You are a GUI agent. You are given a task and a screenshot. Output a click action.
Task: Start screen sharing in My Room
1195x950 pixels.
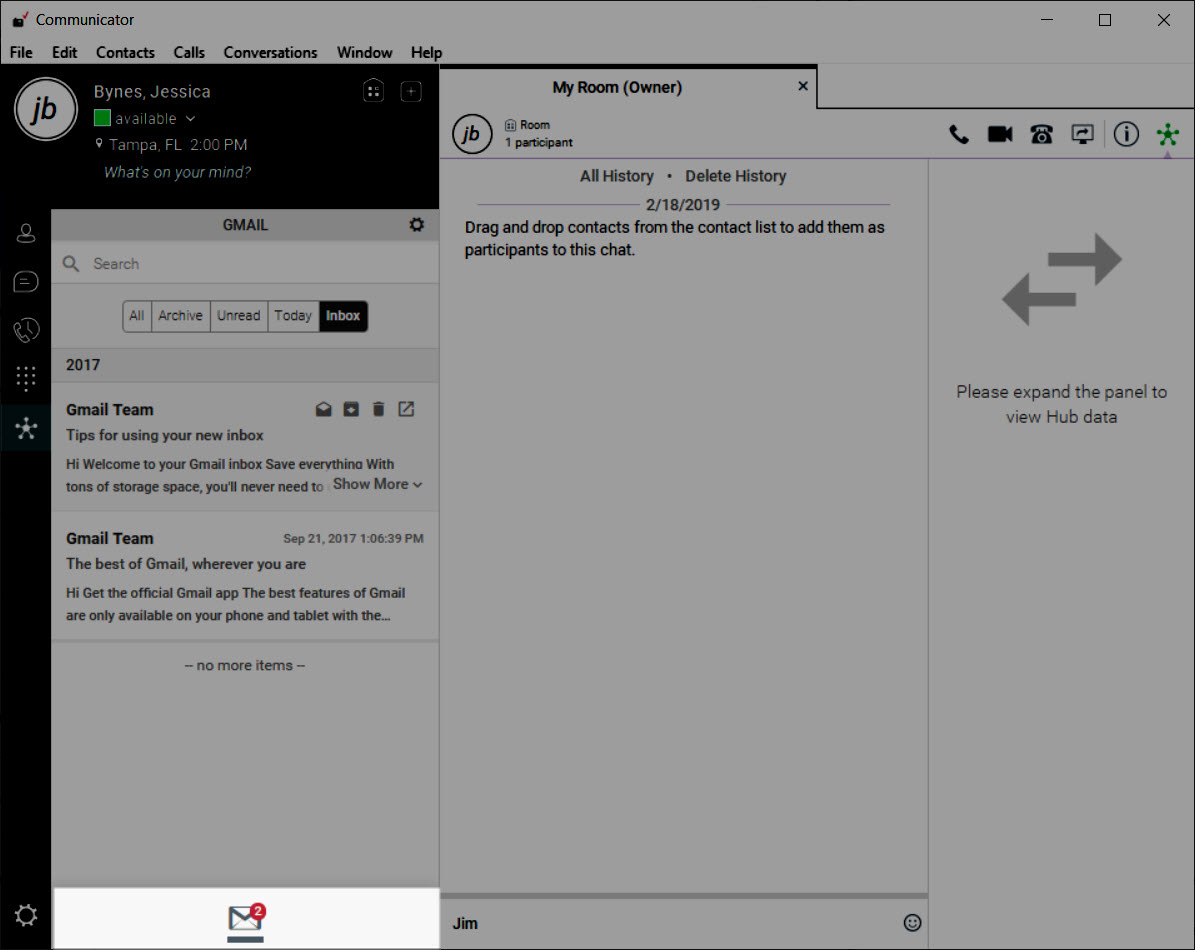pos(1082,135)
